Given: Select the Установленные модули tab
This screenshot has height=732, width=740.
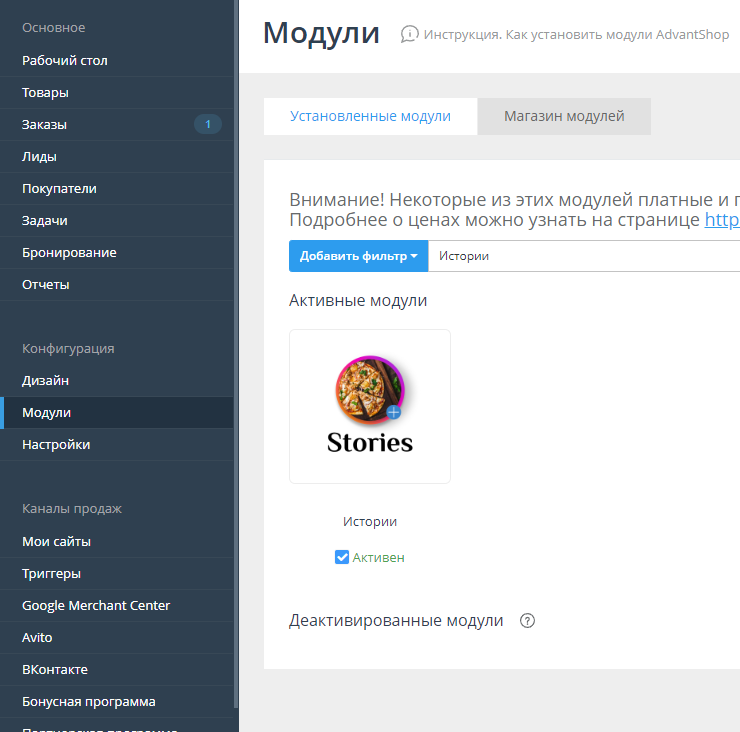Looking at the screenshot, I should pyautogui.click(x=370, y=116).
